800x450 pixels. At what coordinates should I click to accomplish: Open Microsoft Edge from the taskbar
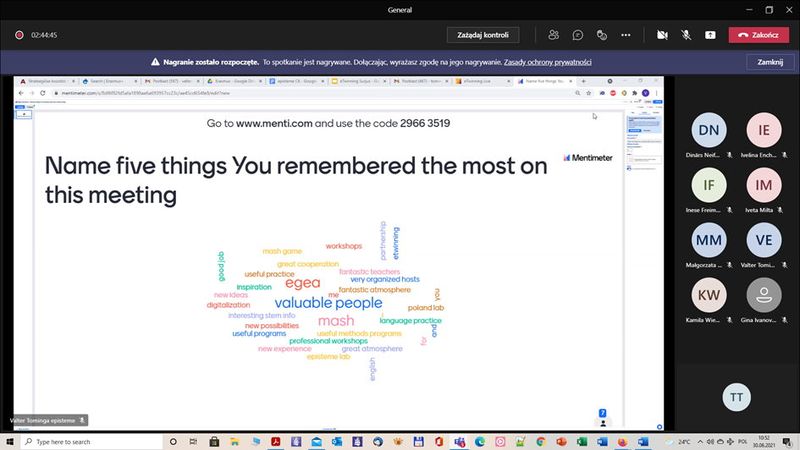click(480, 442)
